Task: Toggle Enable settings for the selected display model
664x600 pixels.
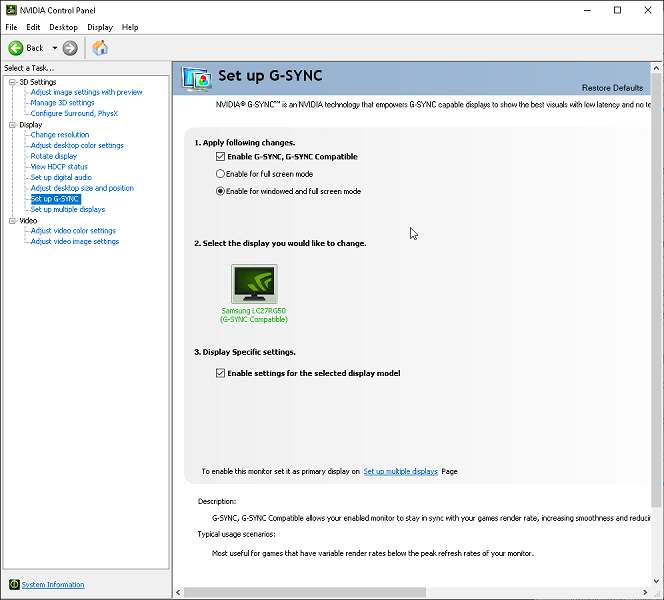Action: click(220, 373)
